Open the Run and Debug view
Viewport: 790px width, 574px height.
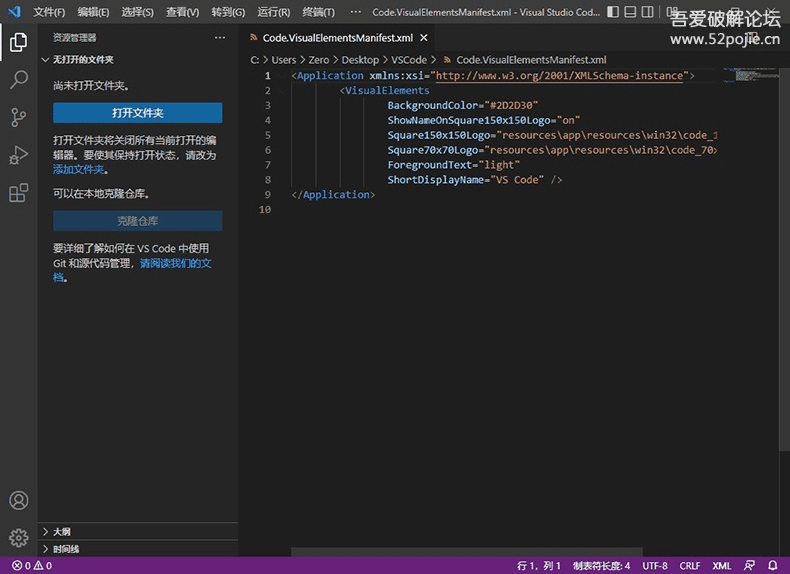18,155
